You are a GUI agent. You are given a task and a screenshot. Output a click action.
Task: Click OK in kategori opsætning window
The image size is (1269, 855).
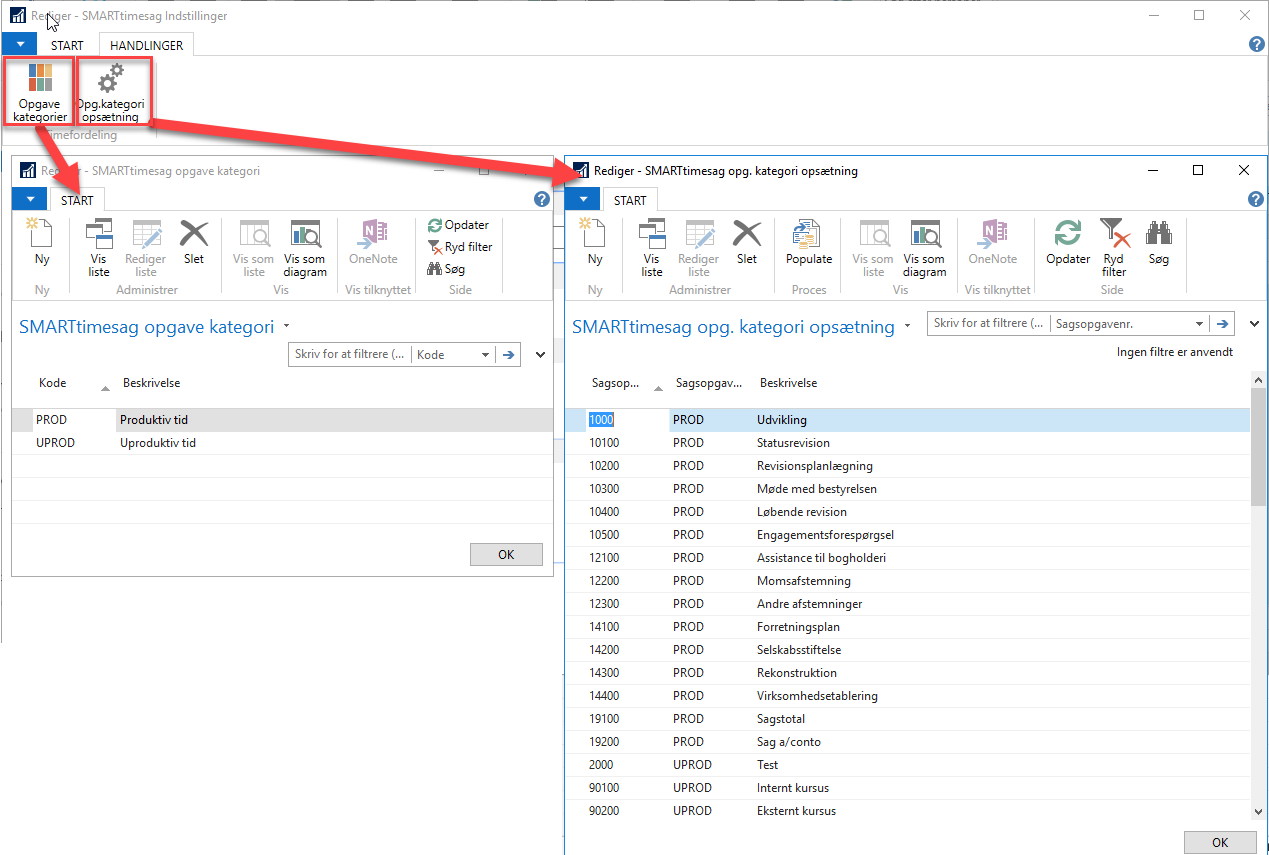click(1220, 842)
